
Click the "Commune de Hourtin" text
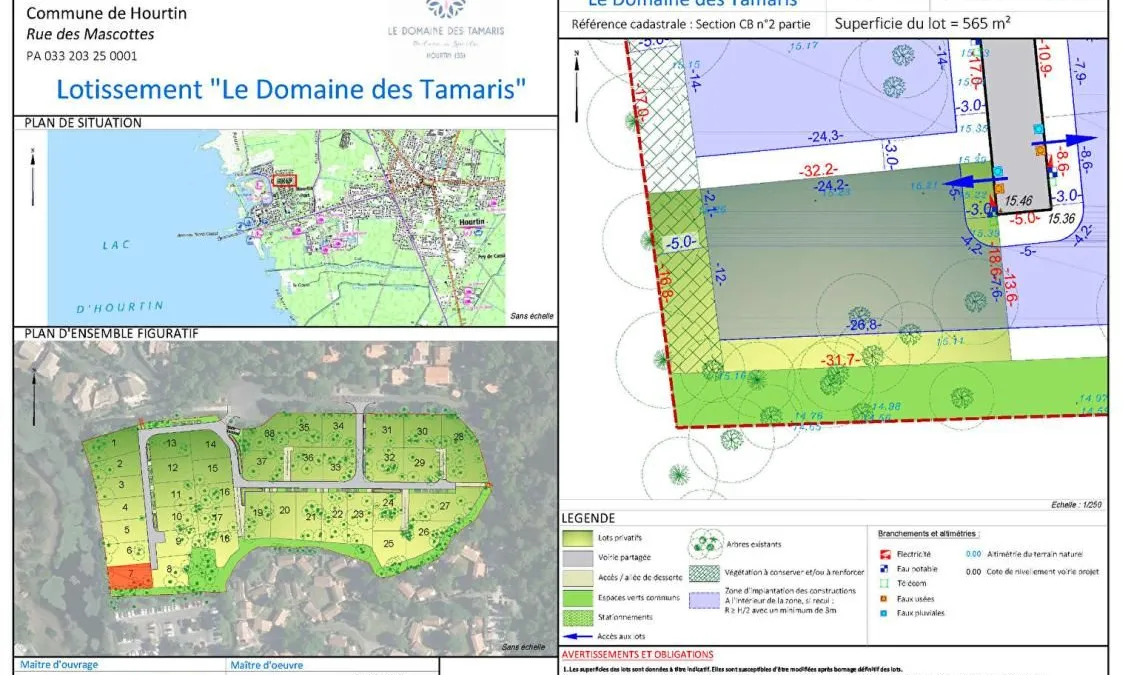[x=106, y=13]
